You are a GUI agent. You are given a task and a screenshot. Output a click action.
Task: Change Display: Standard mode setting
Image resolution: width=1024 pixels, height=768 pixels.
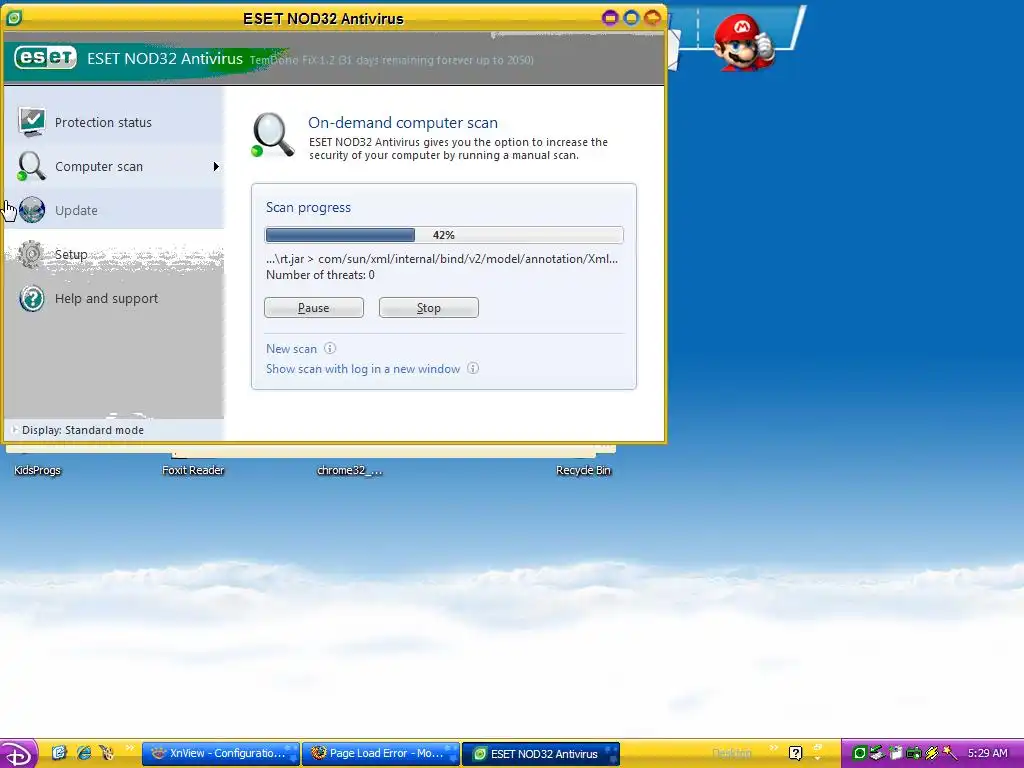(x=82, y=430)
